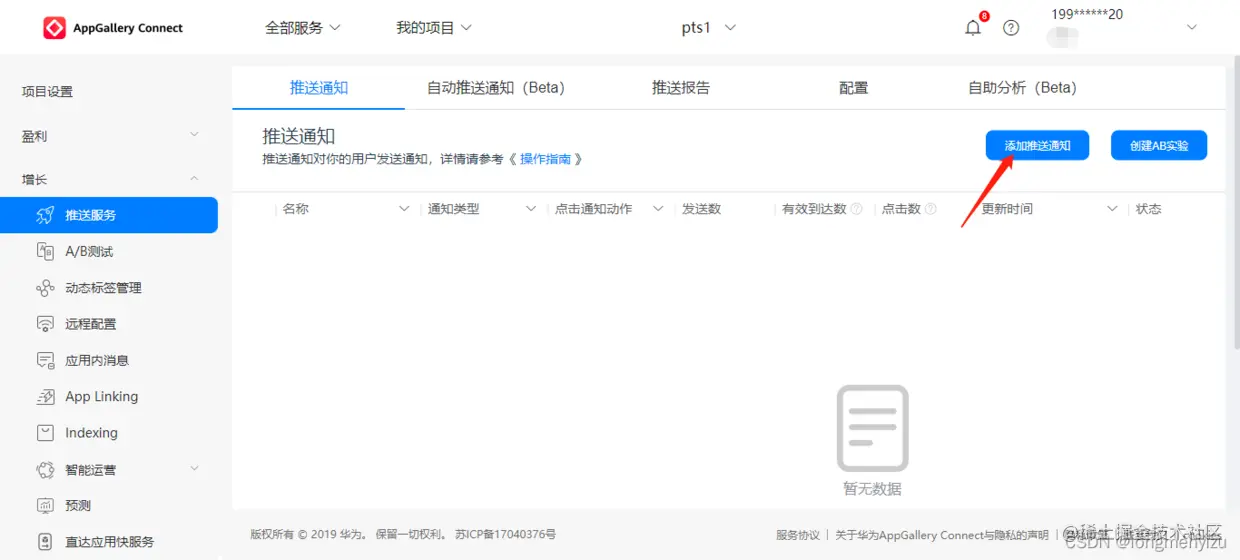Expand the 智能运营 submenu arrow
The image size is (1240, 560).
(x=194, y=469)
